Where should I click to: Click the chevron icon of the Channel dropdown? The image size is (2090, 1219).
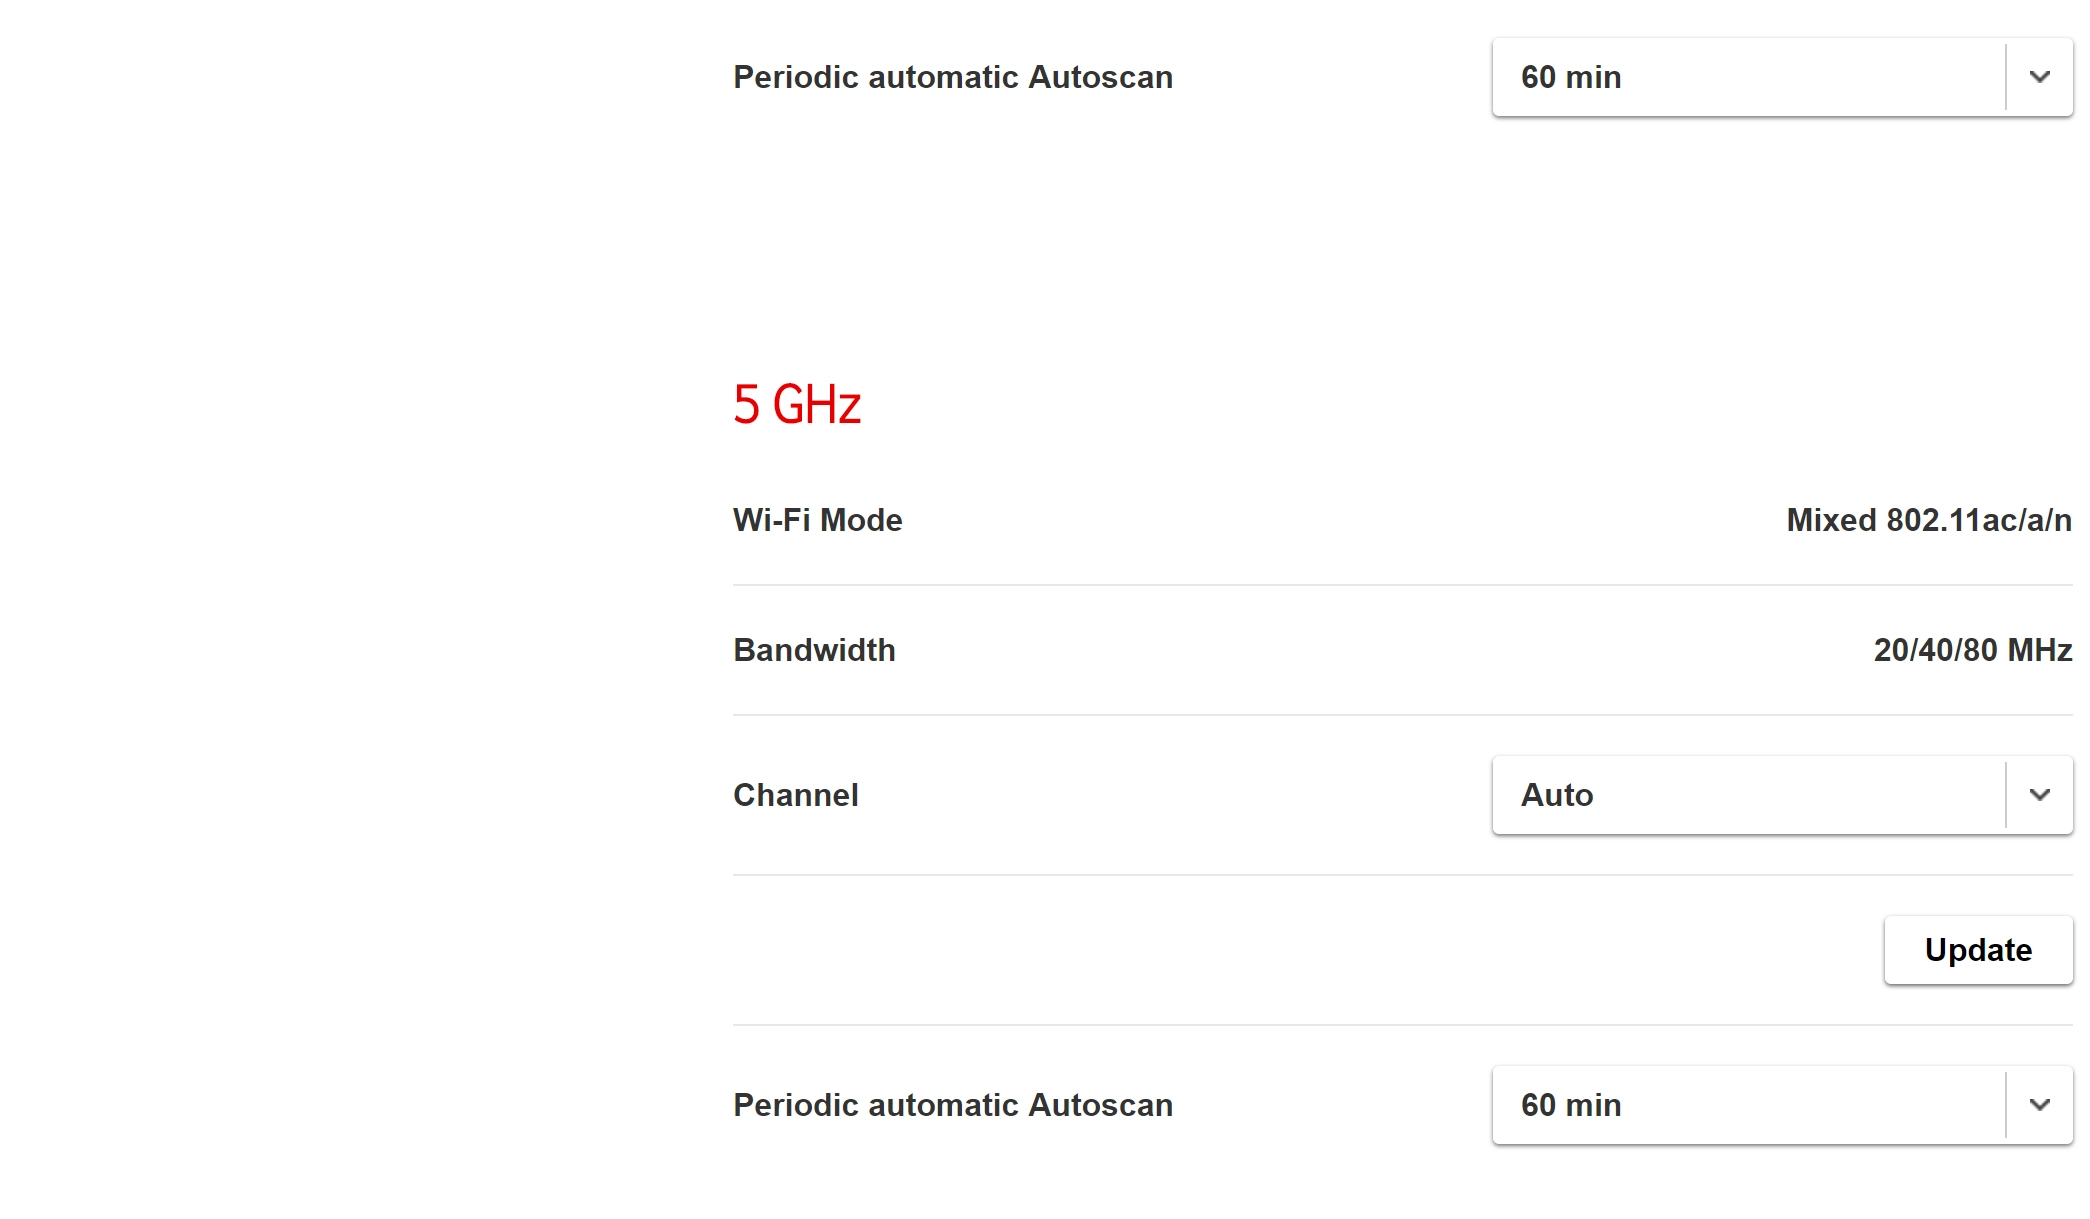pos(2039,795)
